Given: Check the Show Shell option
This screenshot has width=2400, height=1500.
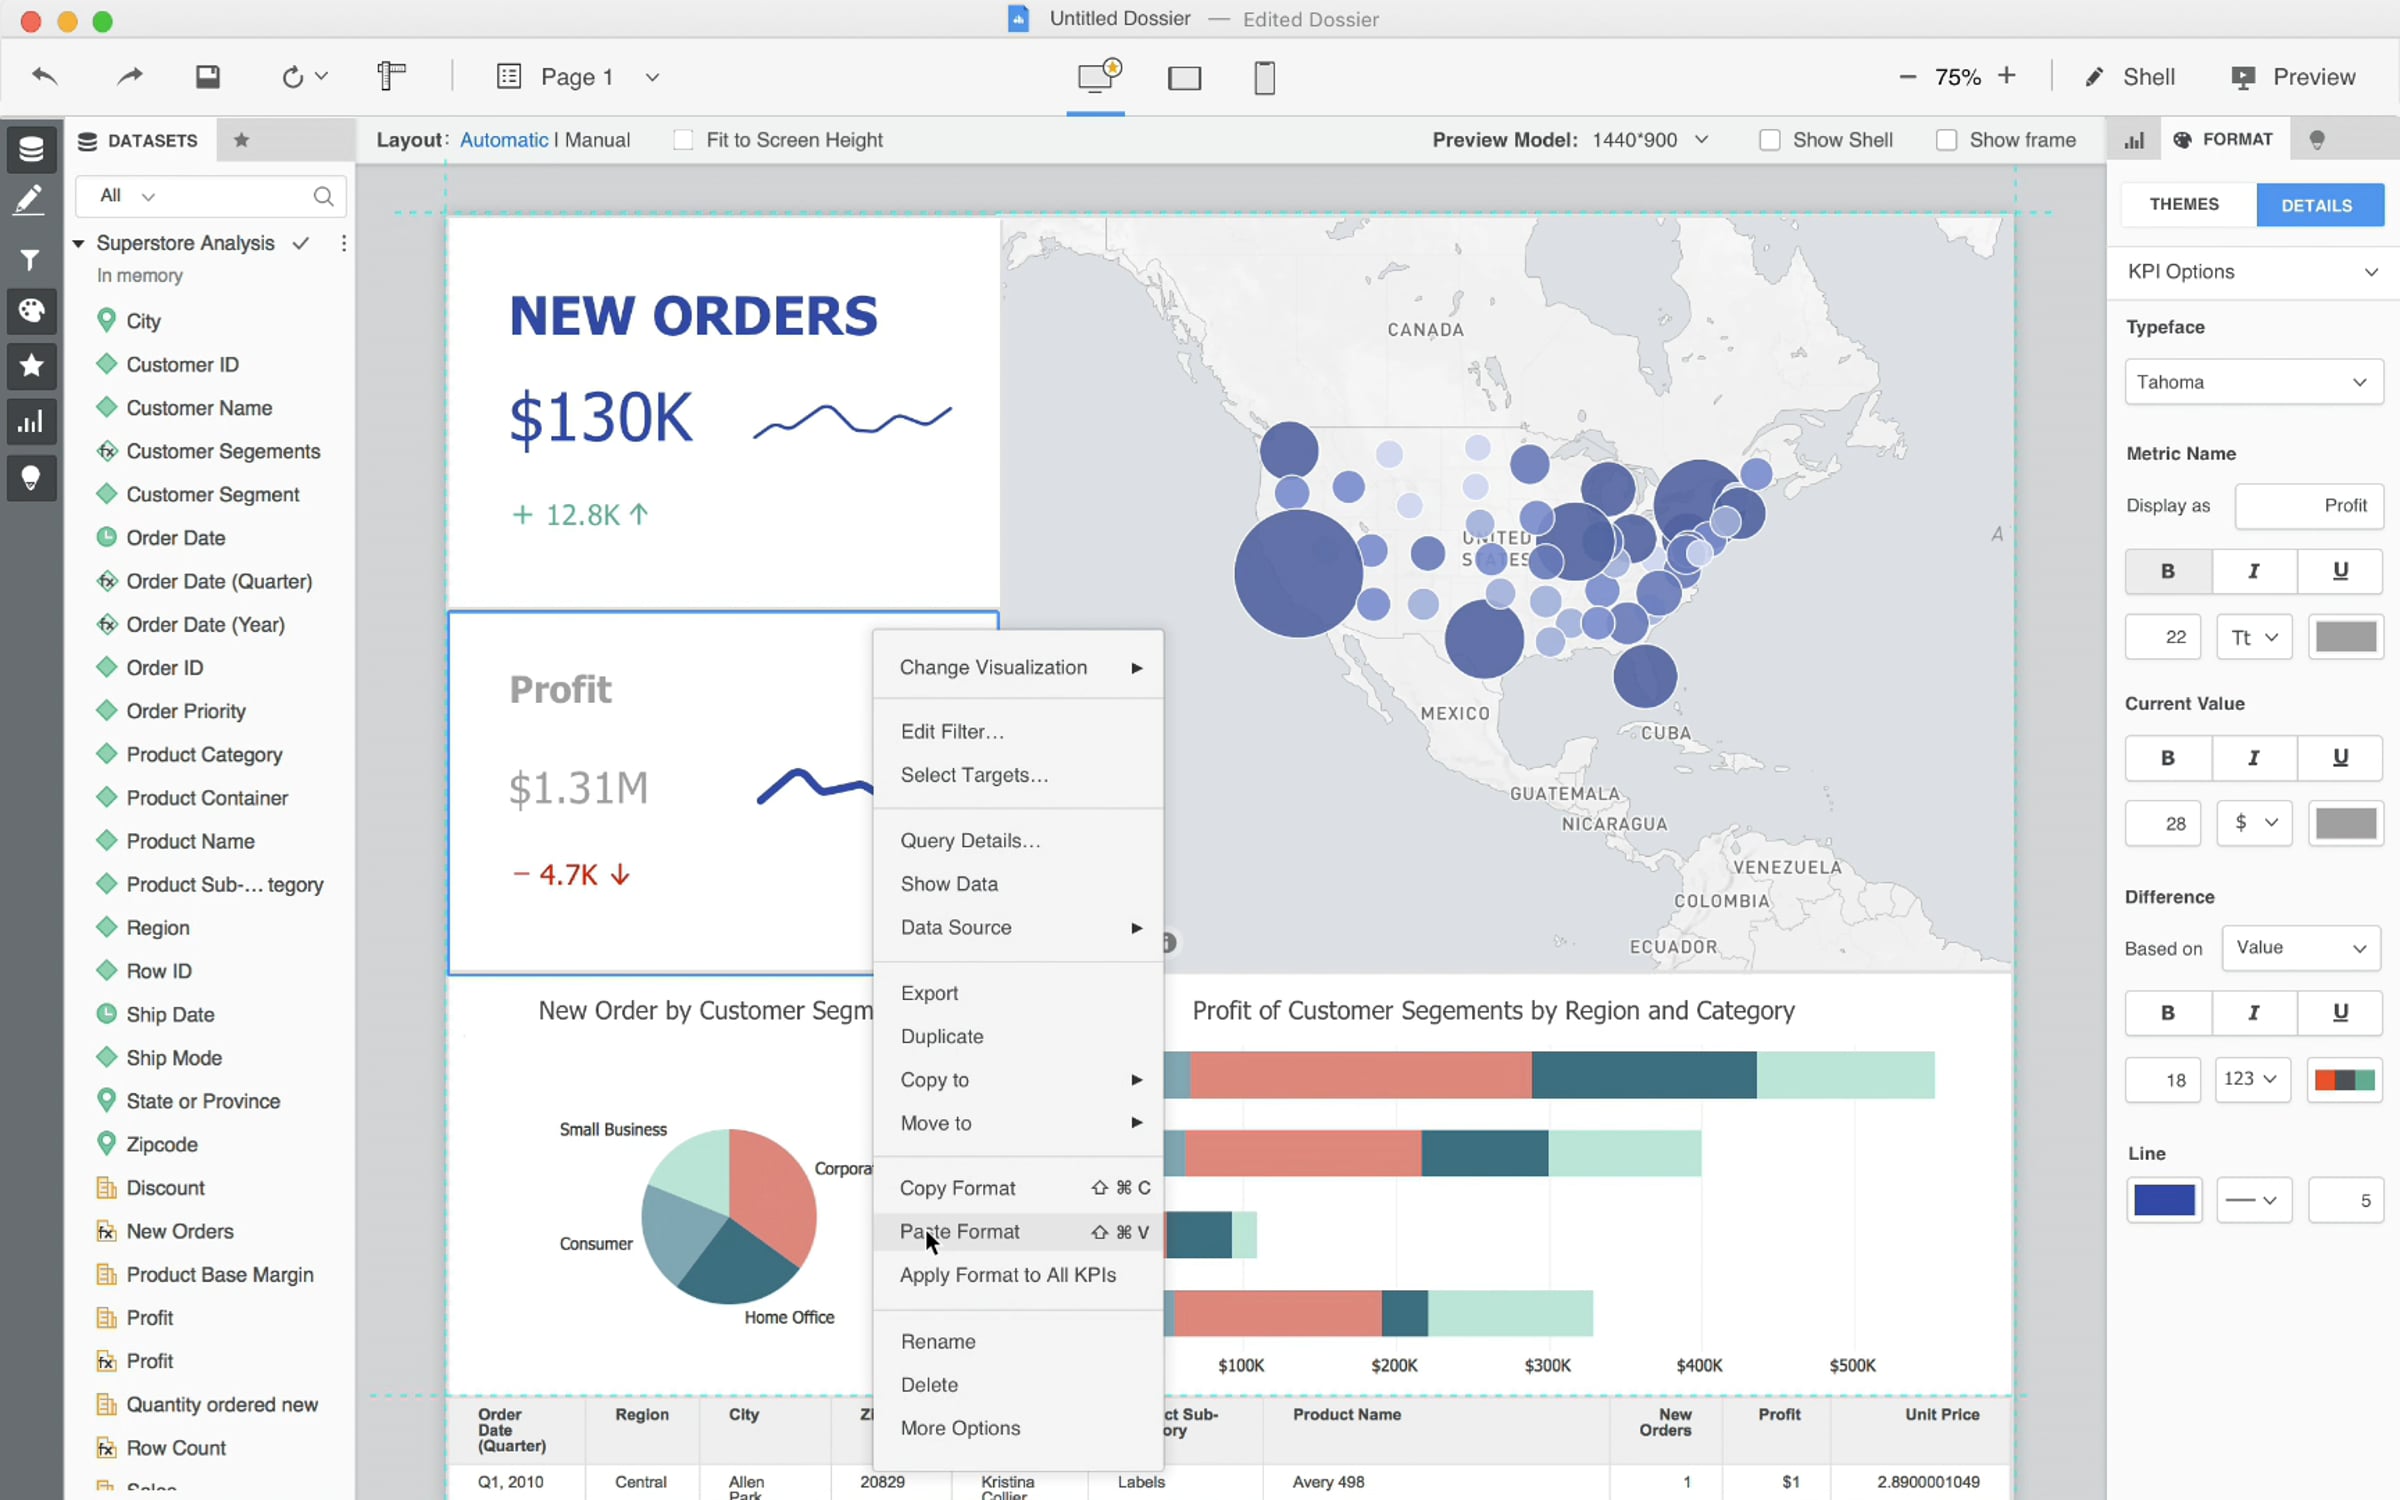Looking at the screenshot, I should 1769,140.
